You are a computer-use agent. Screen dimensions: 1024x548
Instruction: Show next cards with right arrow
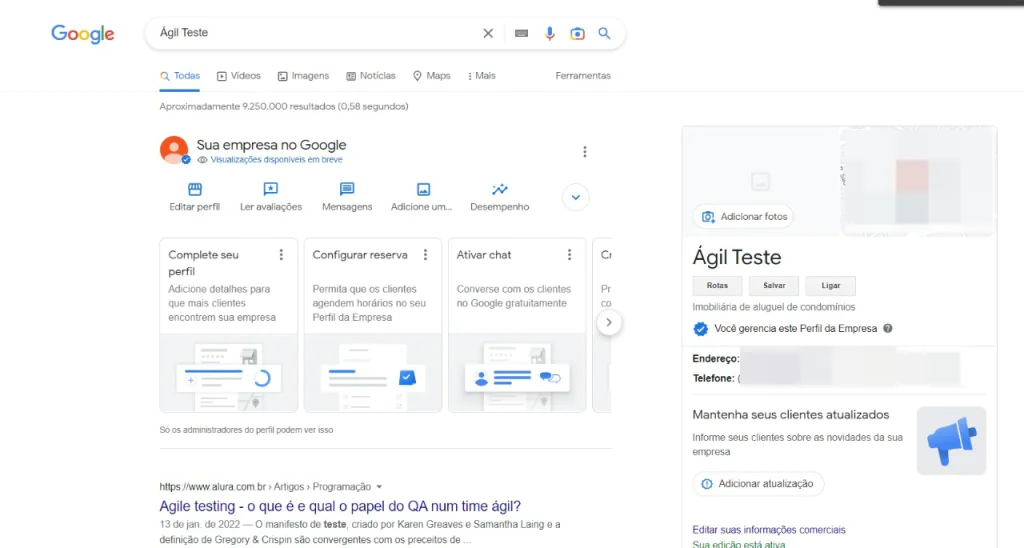tap(609, 322)
